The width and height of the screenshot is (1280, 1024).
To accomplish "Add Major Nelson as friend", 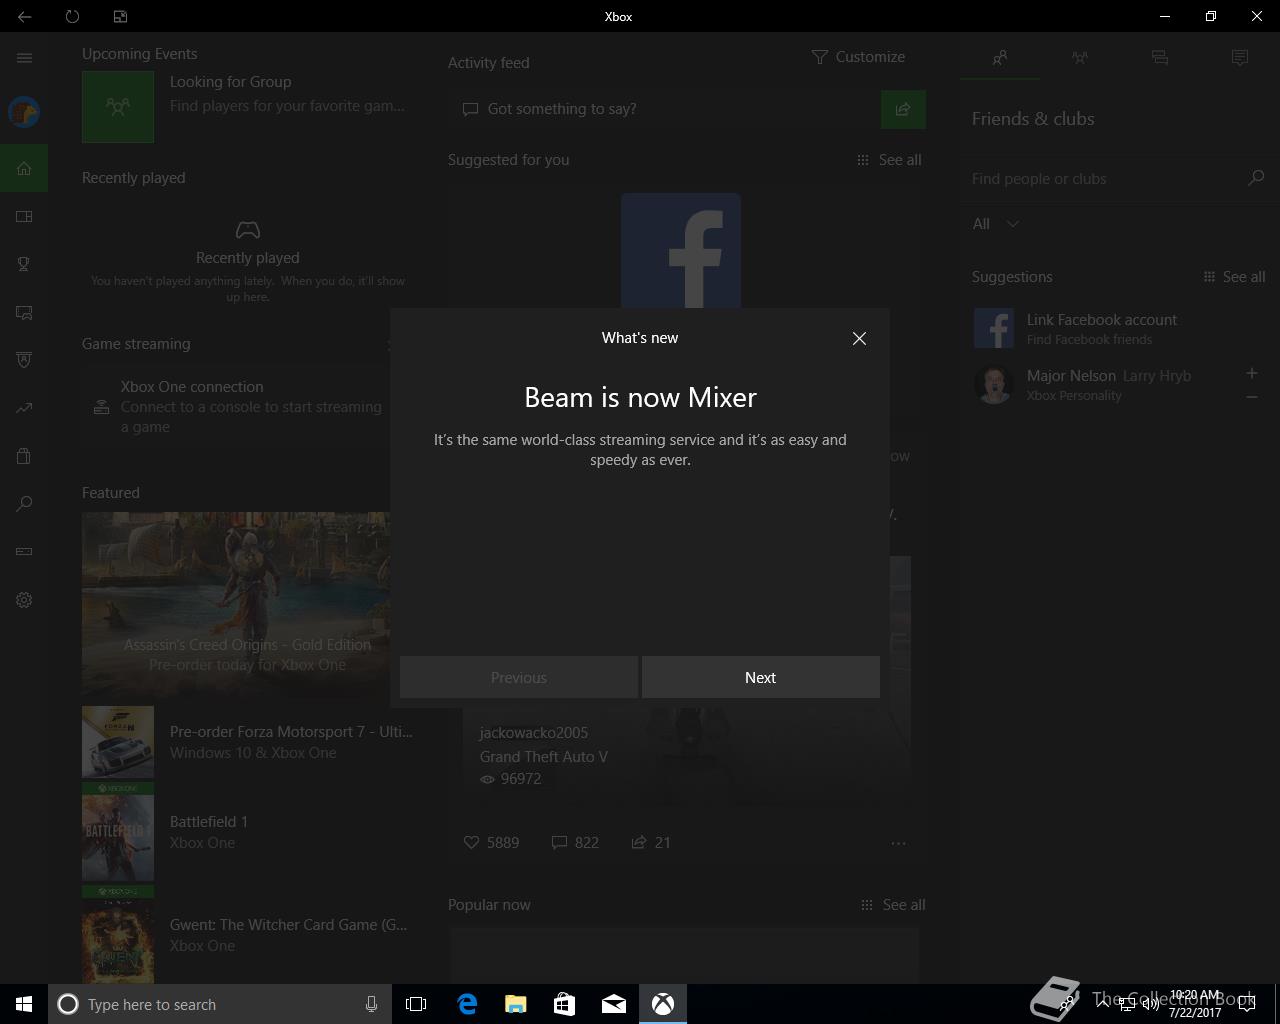I will click(1251, 373).
